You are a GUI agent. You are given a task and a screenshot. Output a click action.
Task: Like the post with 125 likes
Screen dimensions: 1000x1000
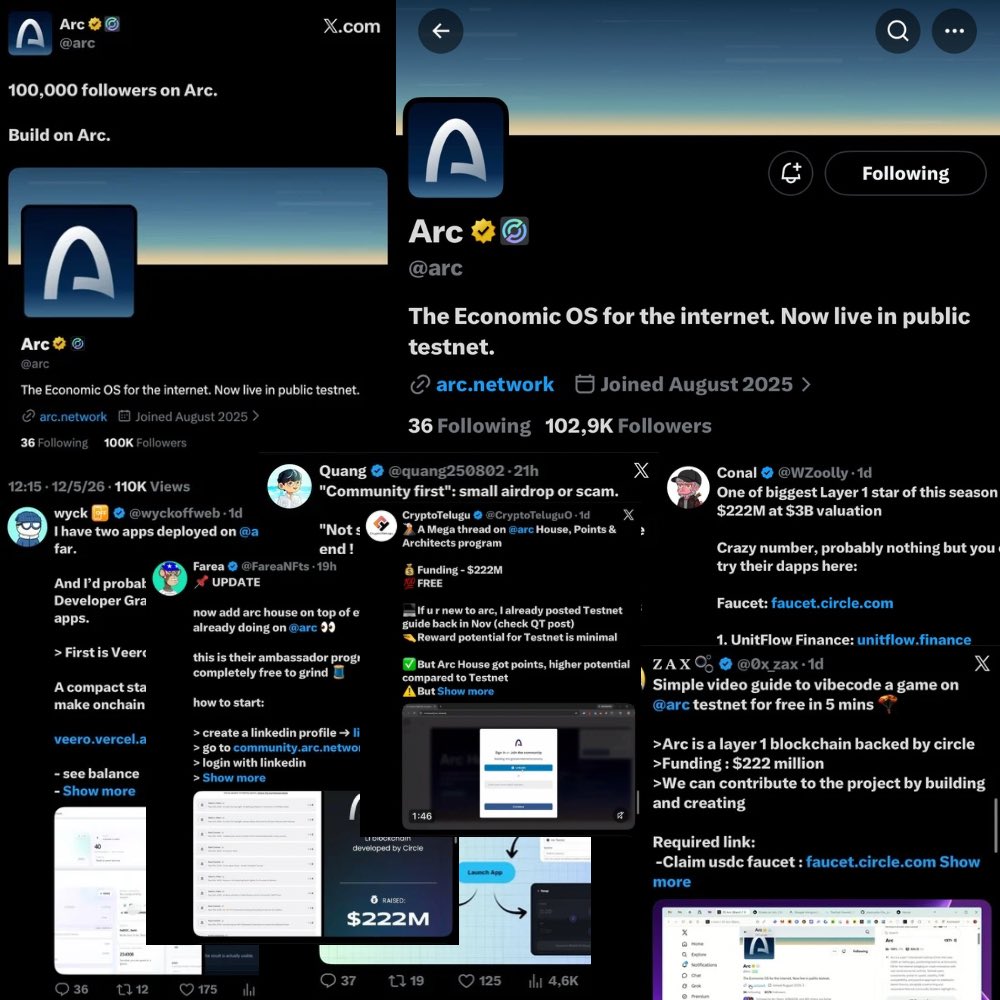tap(466, 980)
